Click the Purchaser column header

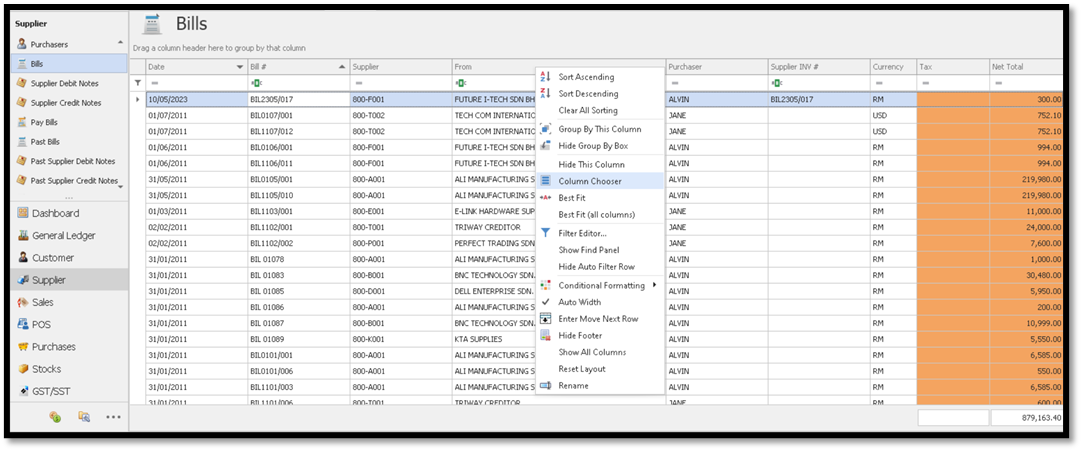[716, 67]
